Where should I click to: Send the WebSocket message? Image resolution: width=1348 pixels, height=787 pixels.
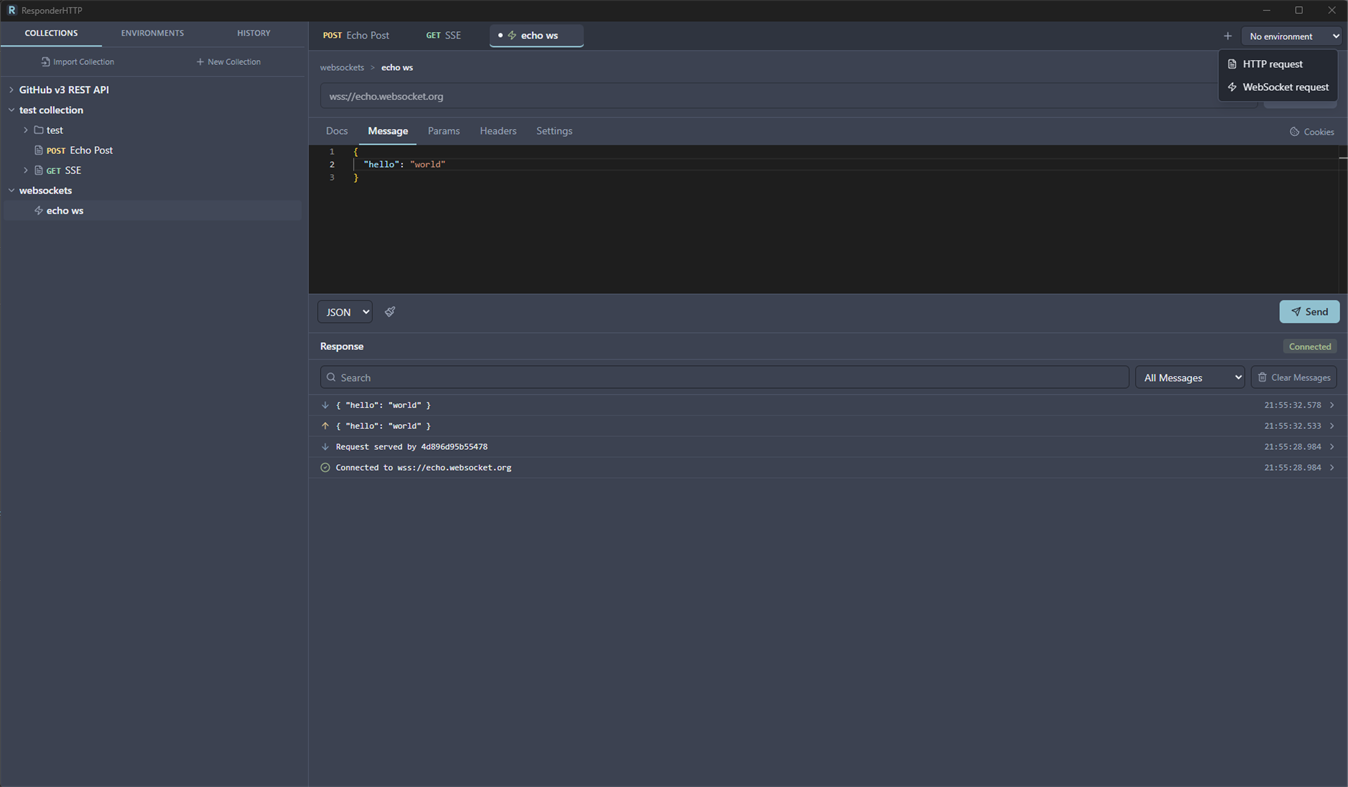click(x=1309, y=312)
